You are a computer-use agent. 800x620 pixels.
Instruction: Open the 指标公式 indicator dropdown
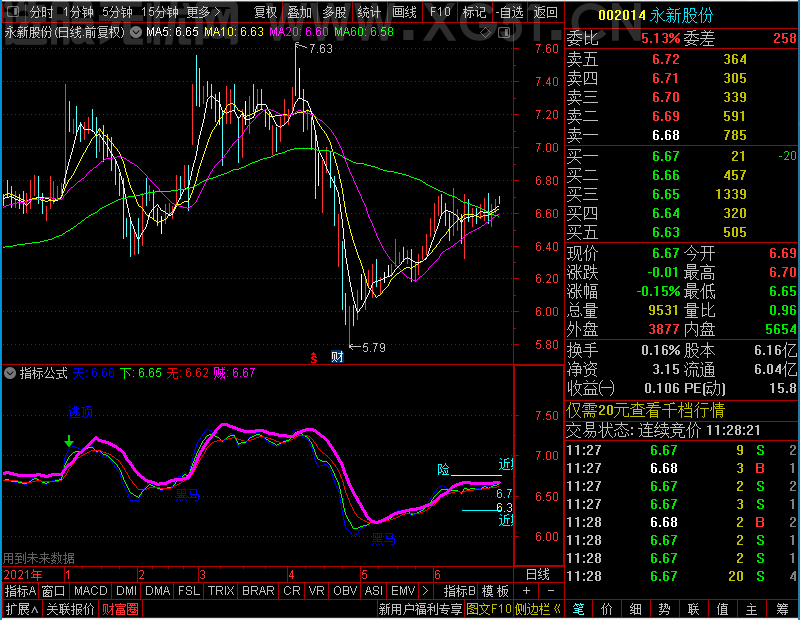coord(10,373)
